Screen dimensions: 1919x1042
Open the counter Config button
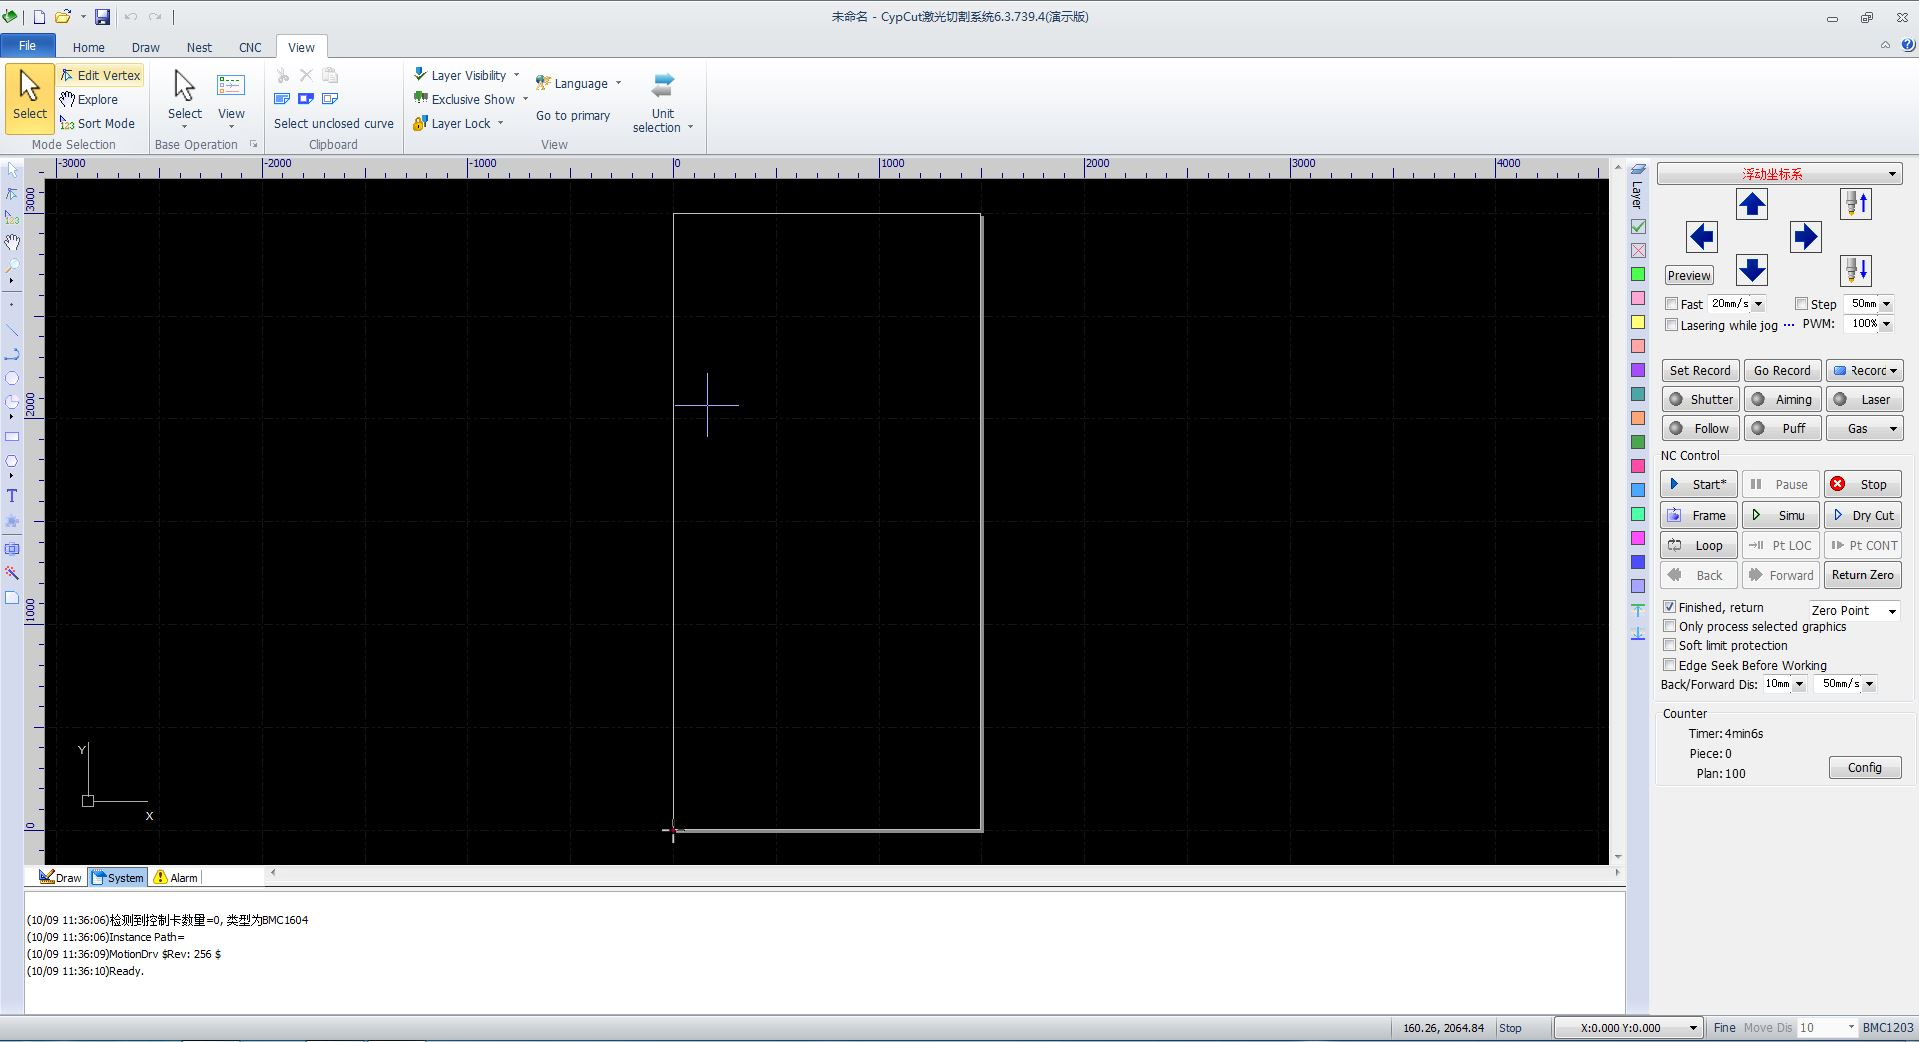[1864, 767]
